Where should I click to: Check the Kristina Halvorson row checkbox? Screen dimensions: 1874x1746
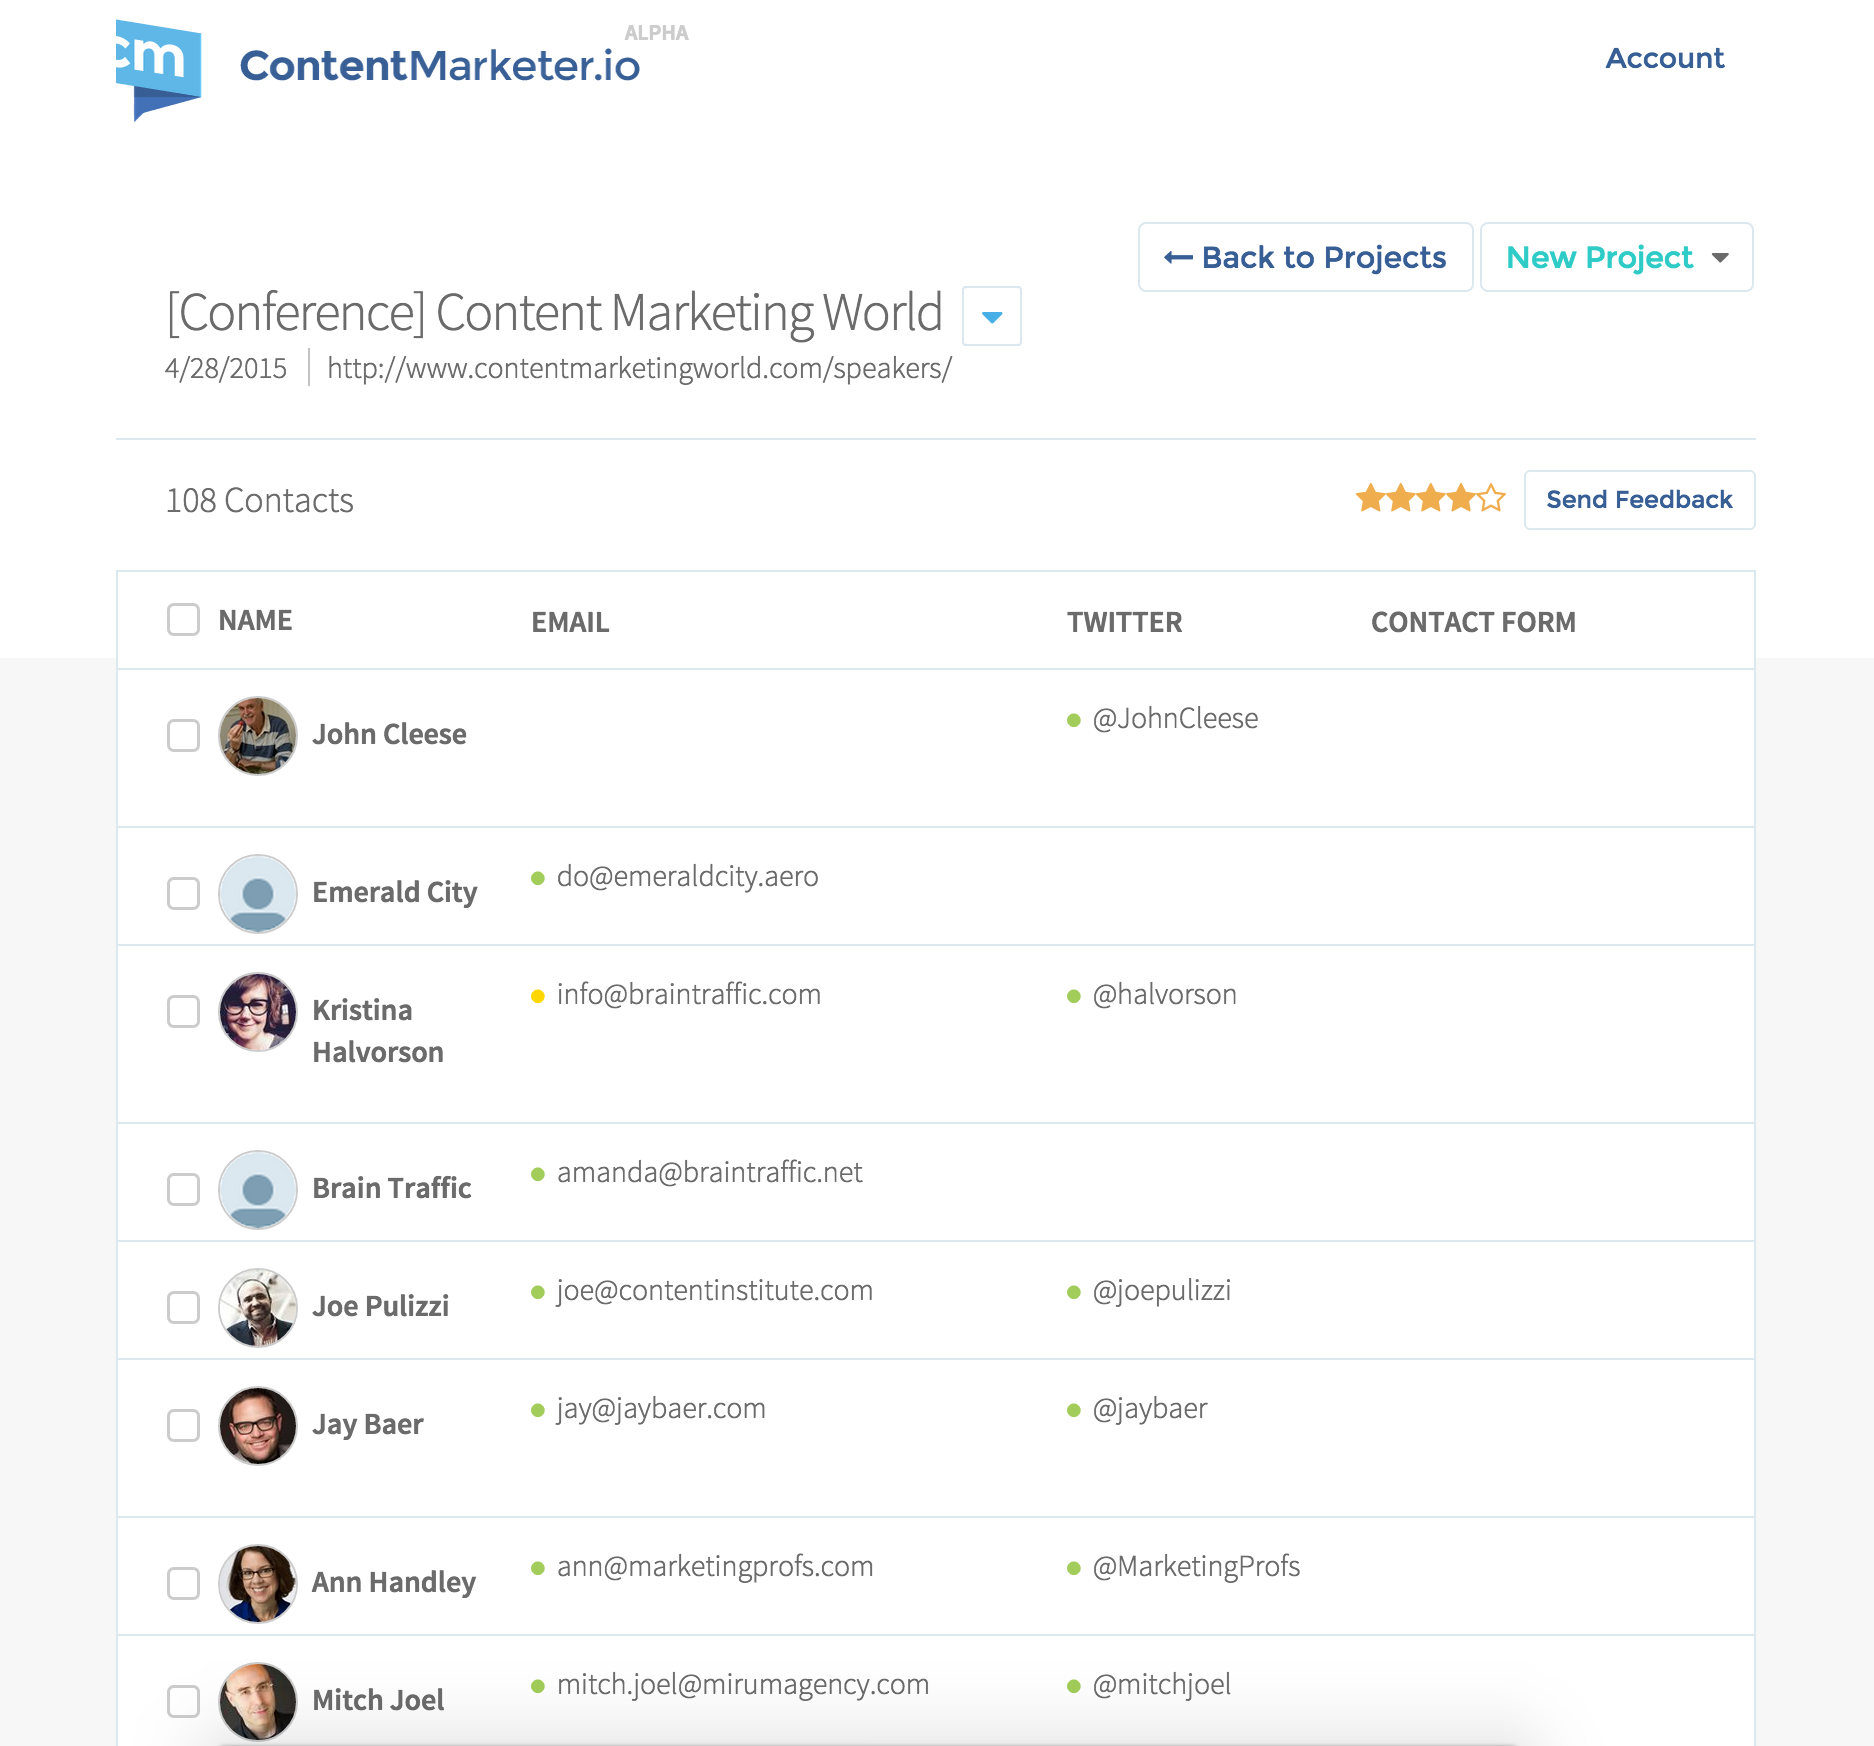tap(183, 1011)
